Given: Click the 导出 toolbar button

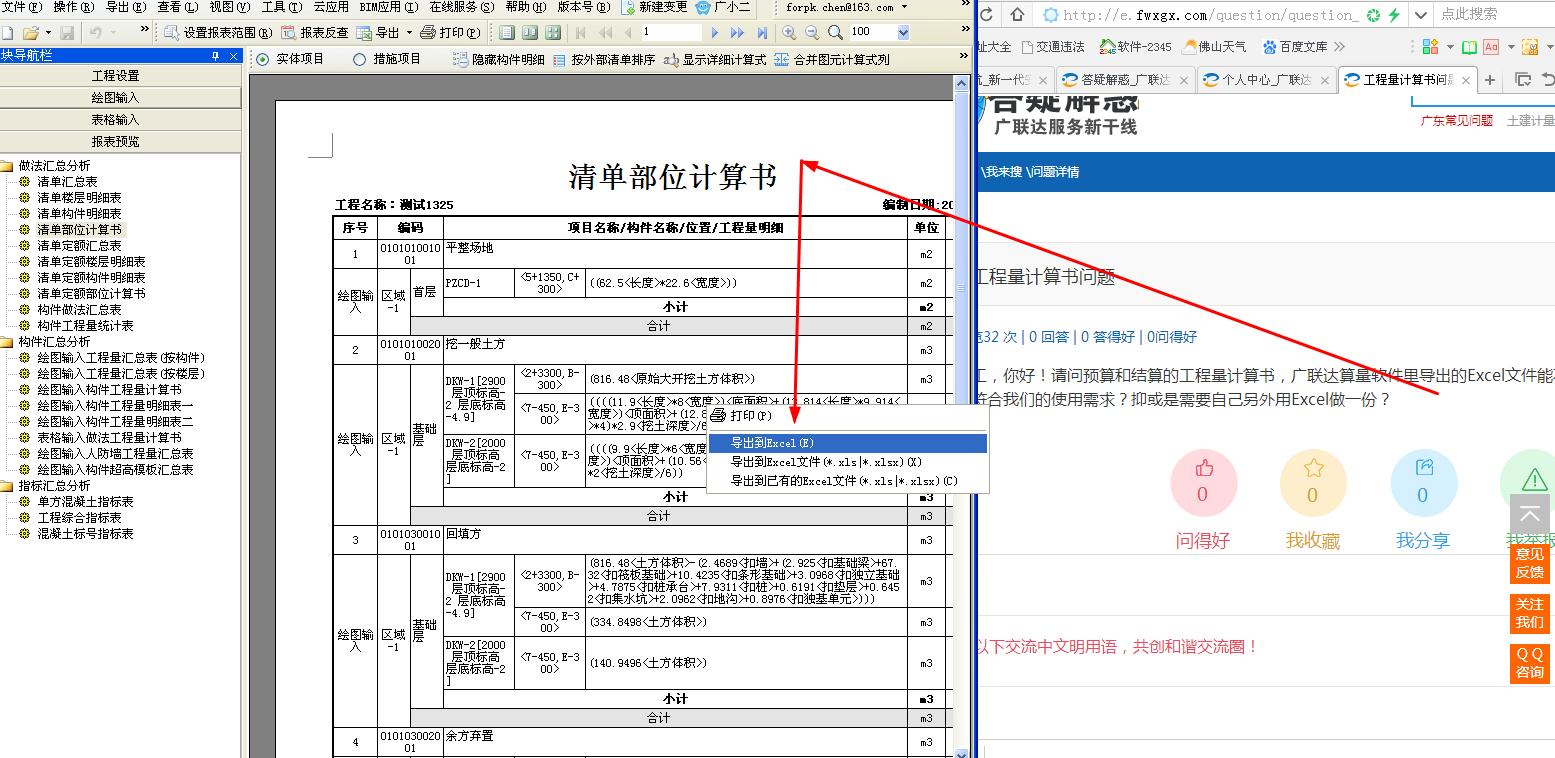Looking at the screenshot, I should (x=379, y=32).
